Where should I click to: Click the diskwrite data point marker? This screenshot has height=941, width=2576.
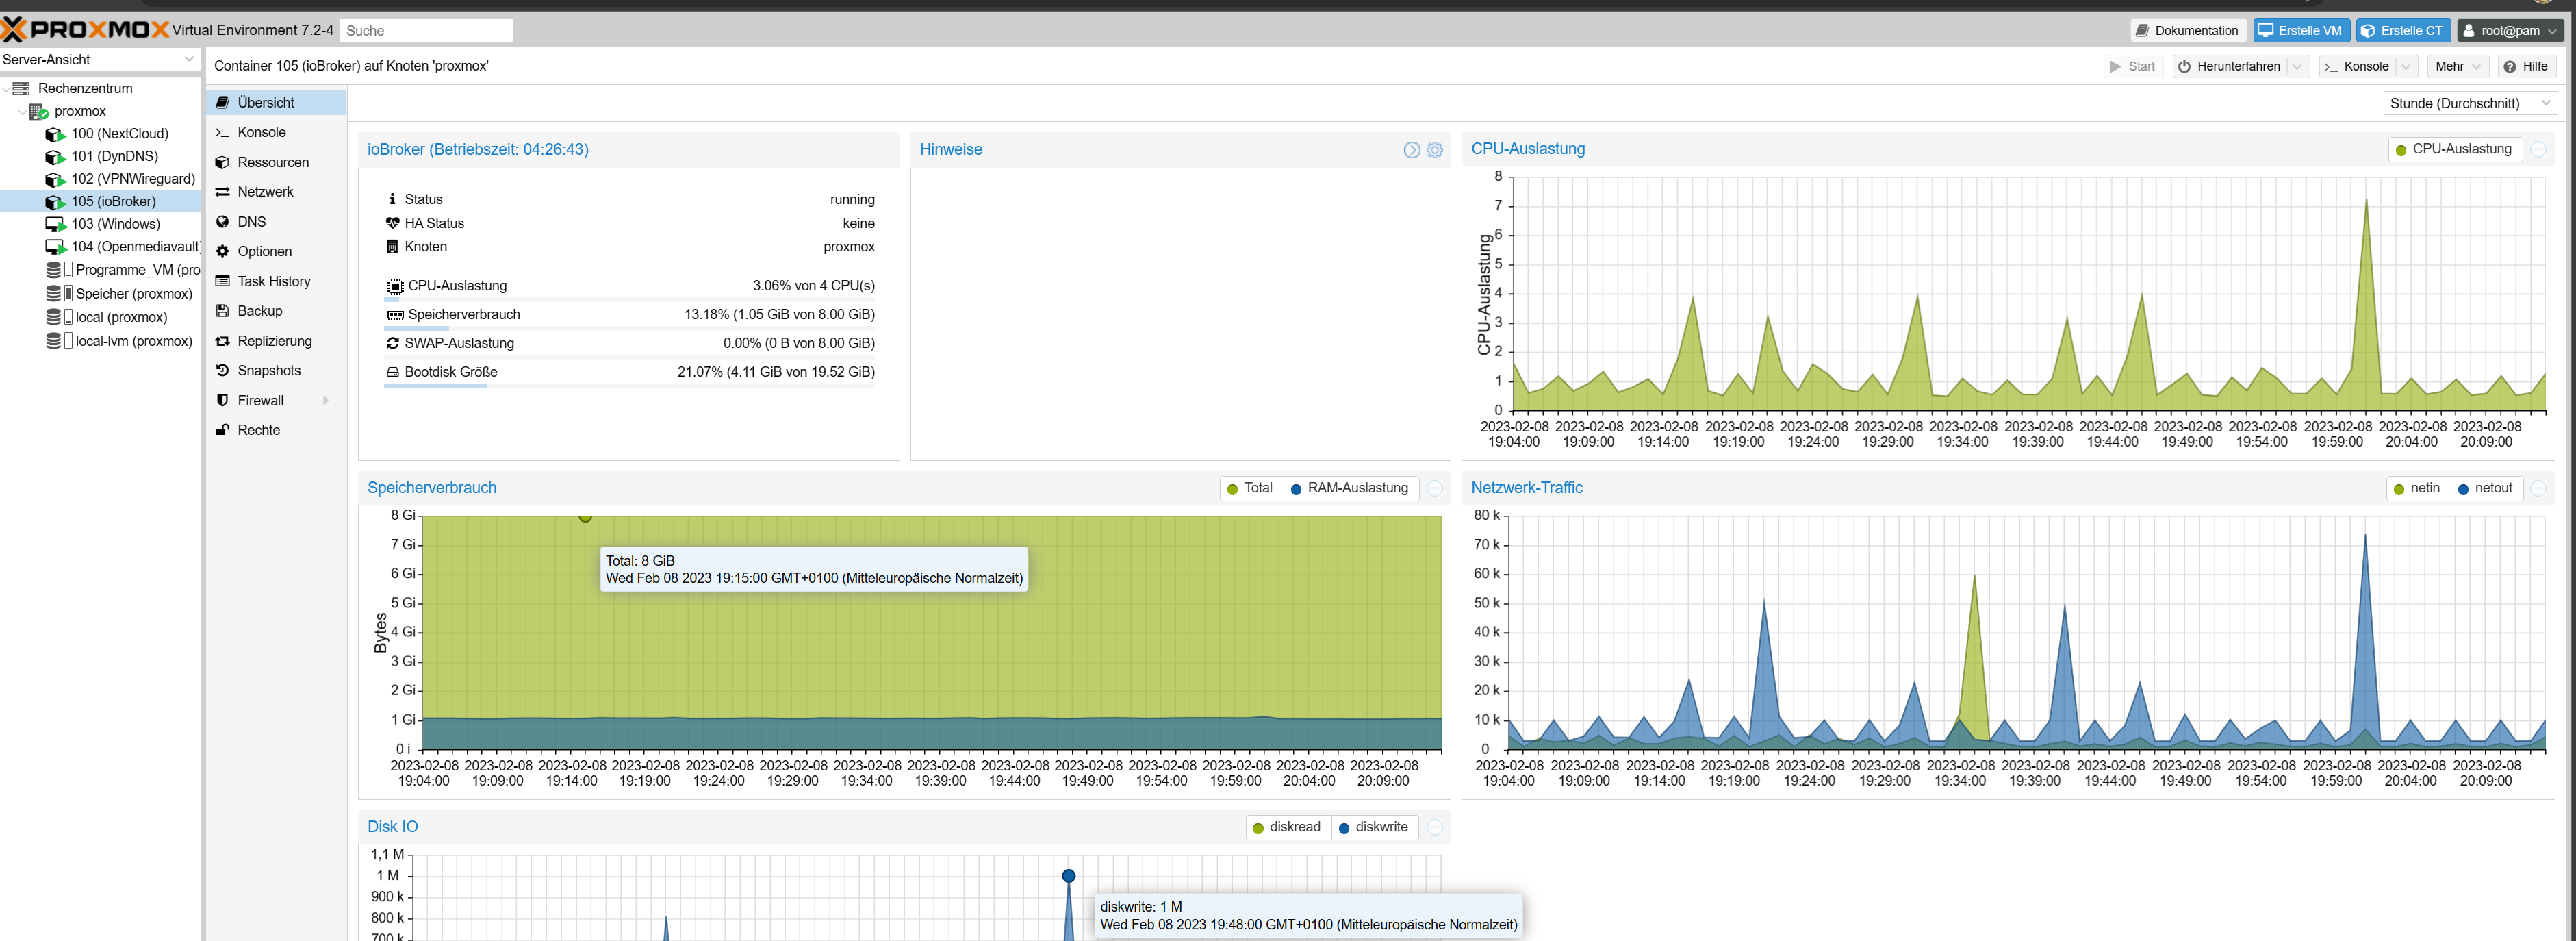pyautogui.click(x=1069, y=876)
